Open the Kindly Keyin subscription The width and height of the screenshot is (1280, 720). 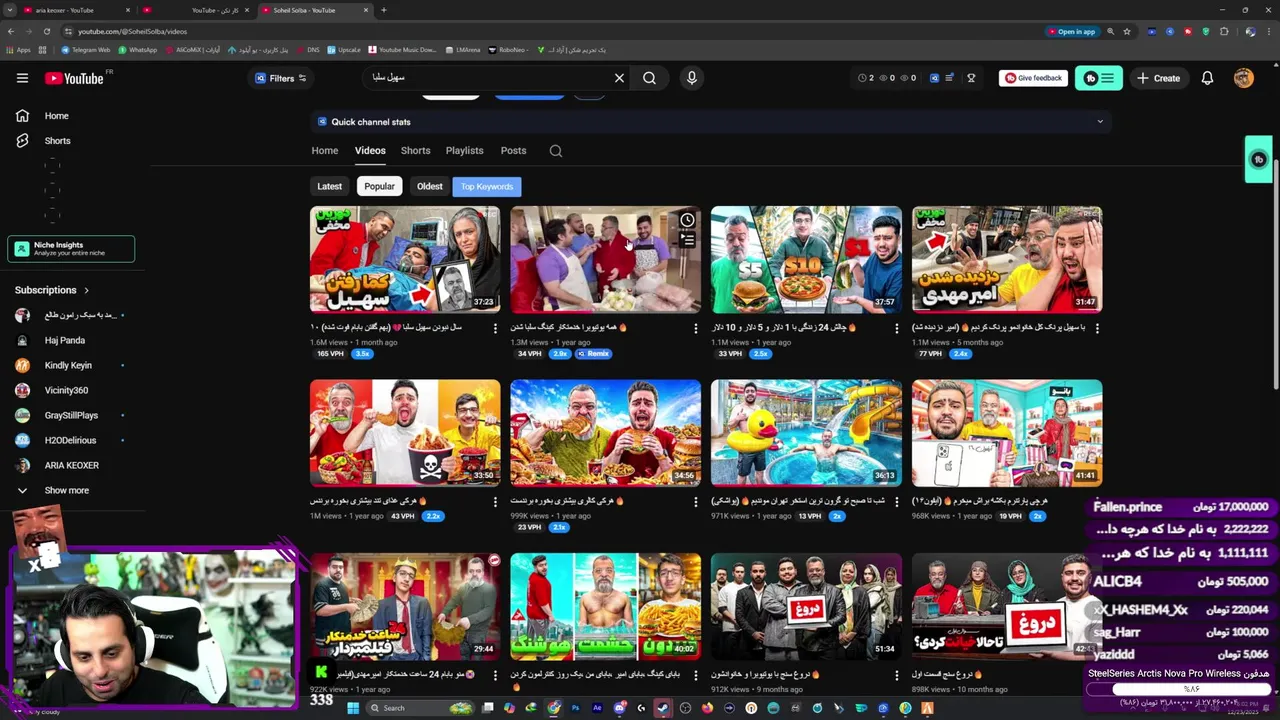68,366
